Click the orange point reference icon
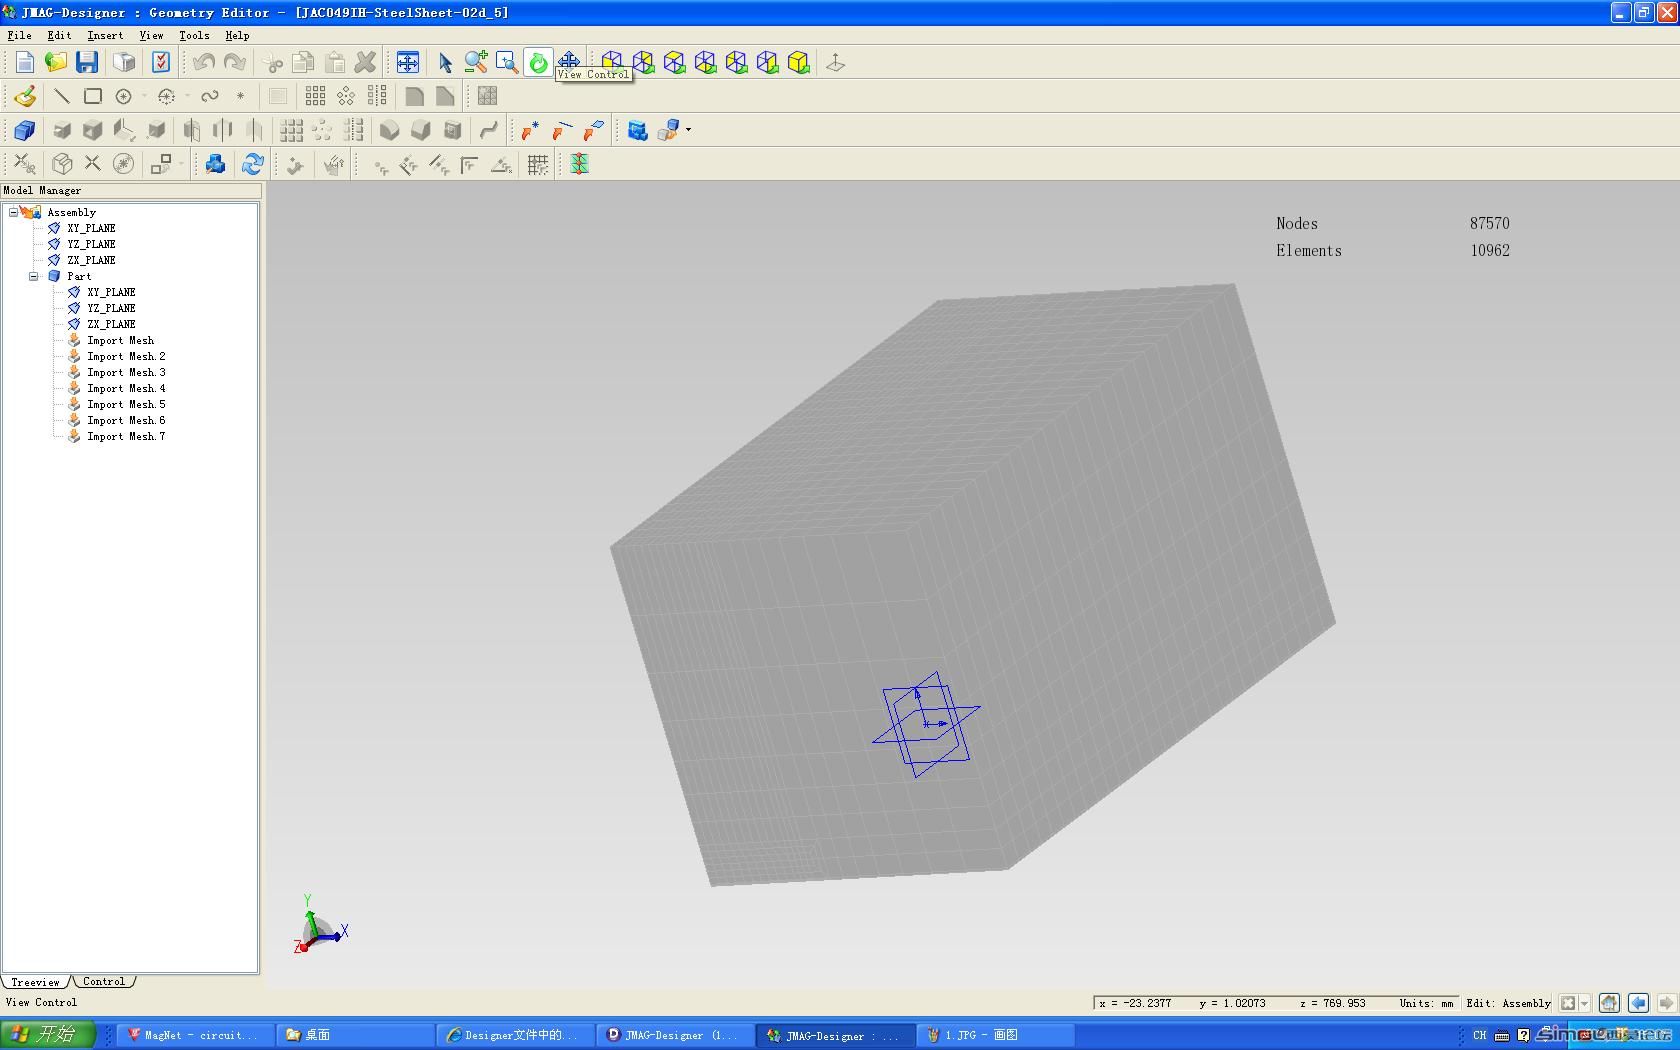Viewport: 1680px width, 1050px height. (x=530, y=130)
